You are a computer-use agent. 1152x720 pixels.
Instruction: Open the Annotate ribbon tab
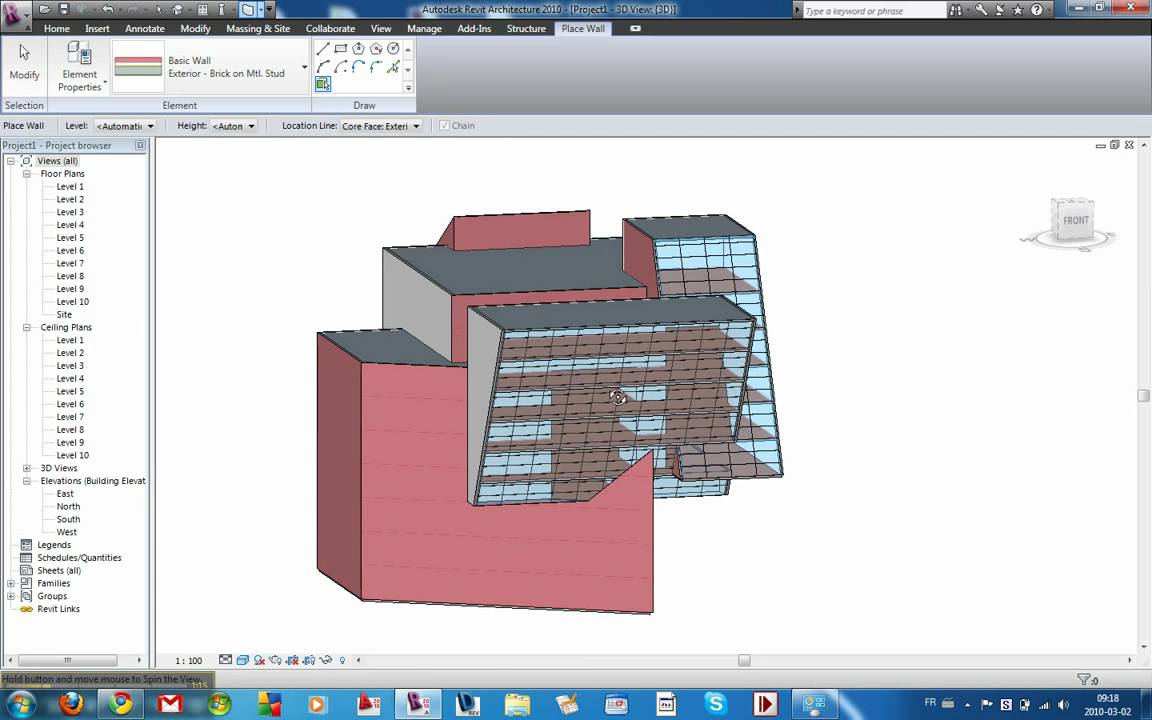145,29
